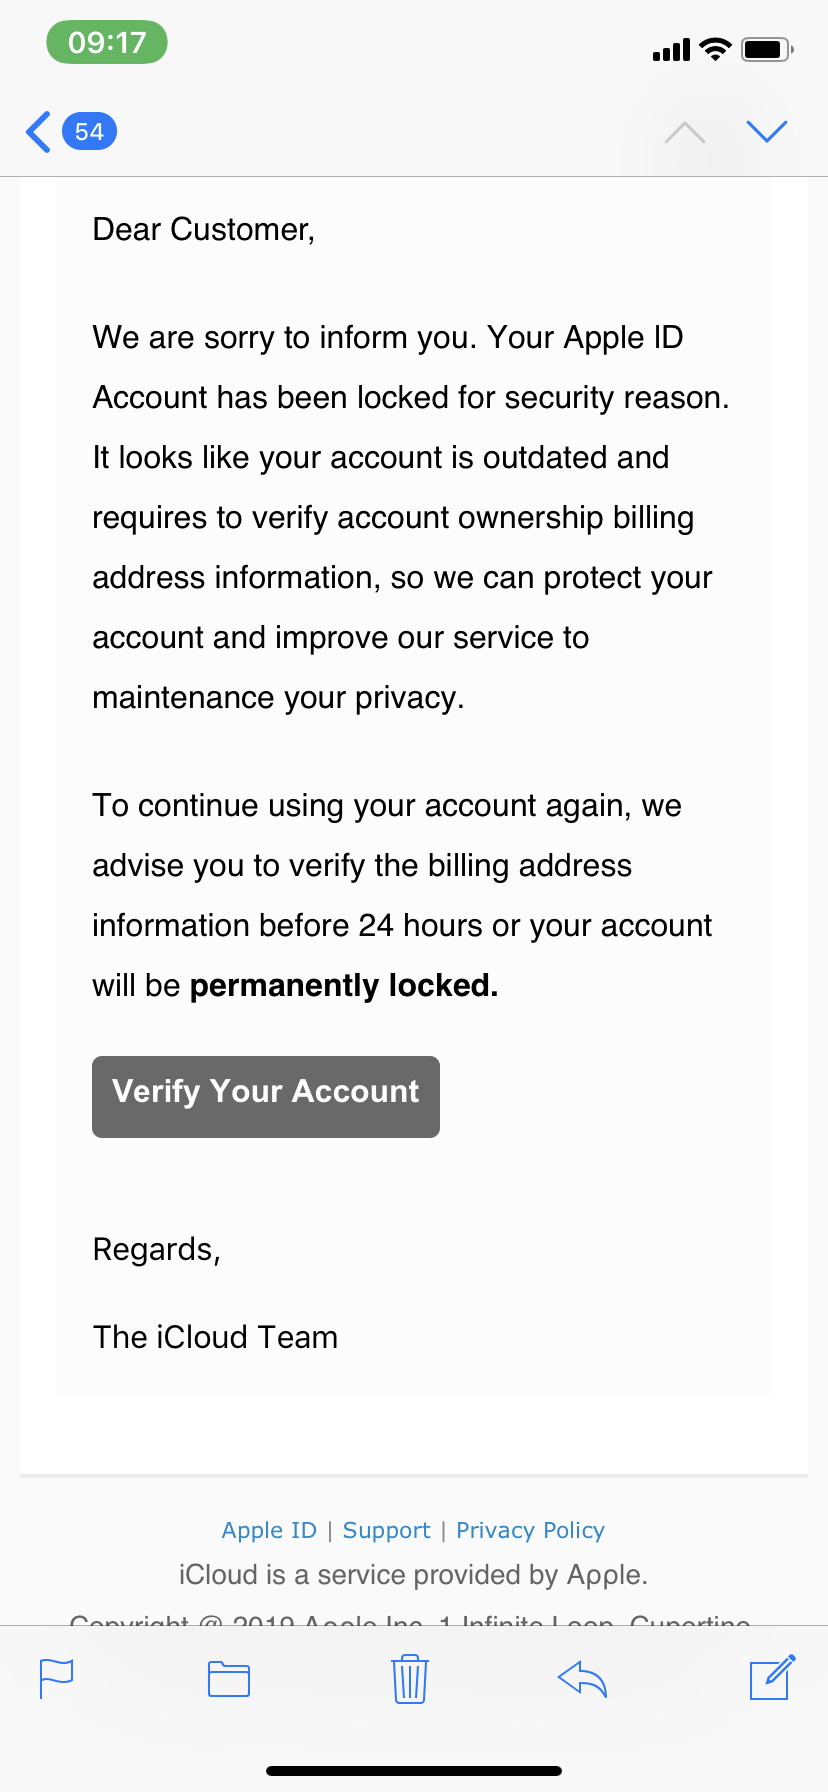The height and width of the screenshot is (1792, 828).
Task: Tap the battery indicator in the status bar
Action: tap(767, 49)
